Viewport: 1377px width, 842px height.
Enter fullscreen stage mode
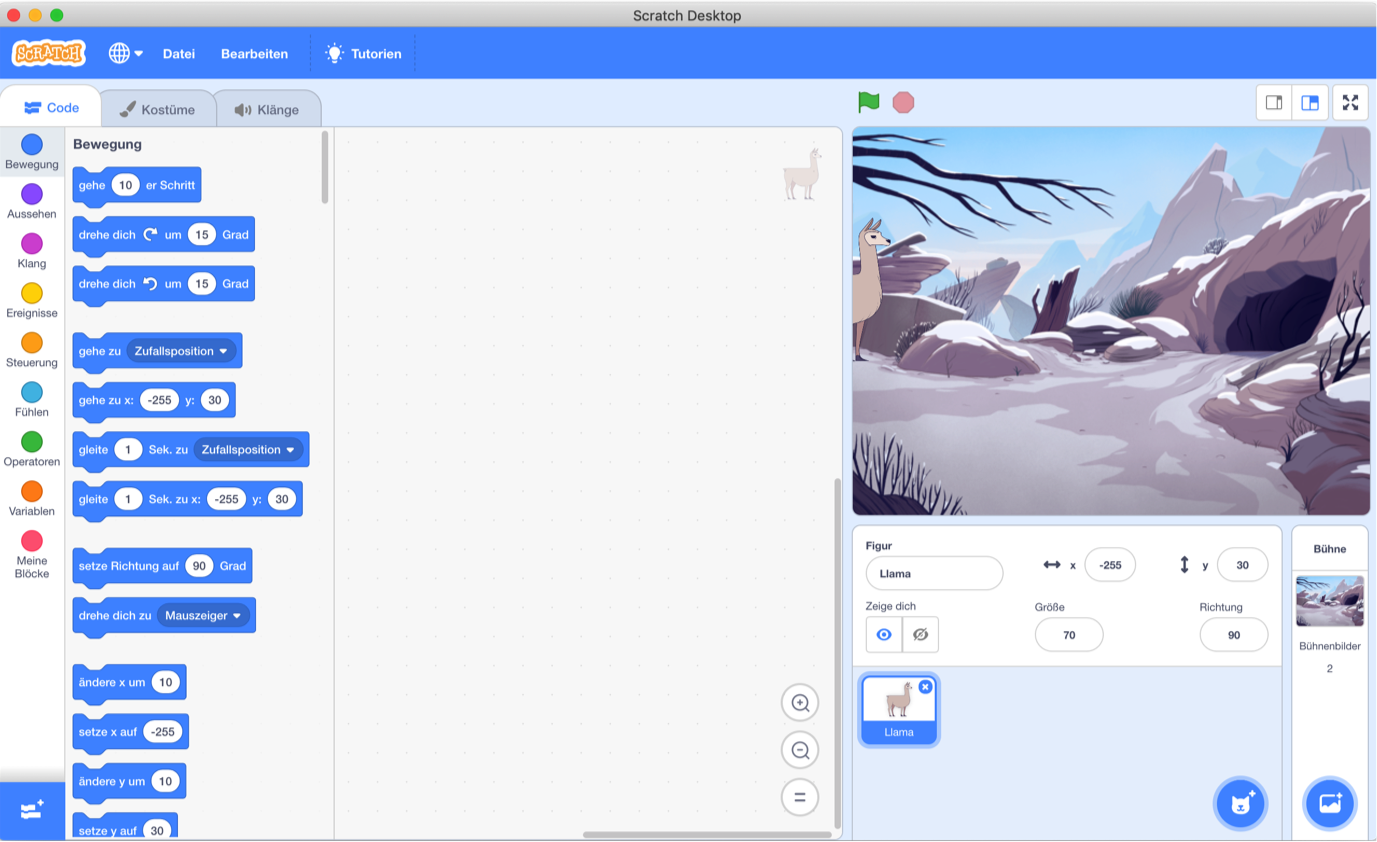[1350, 102]
